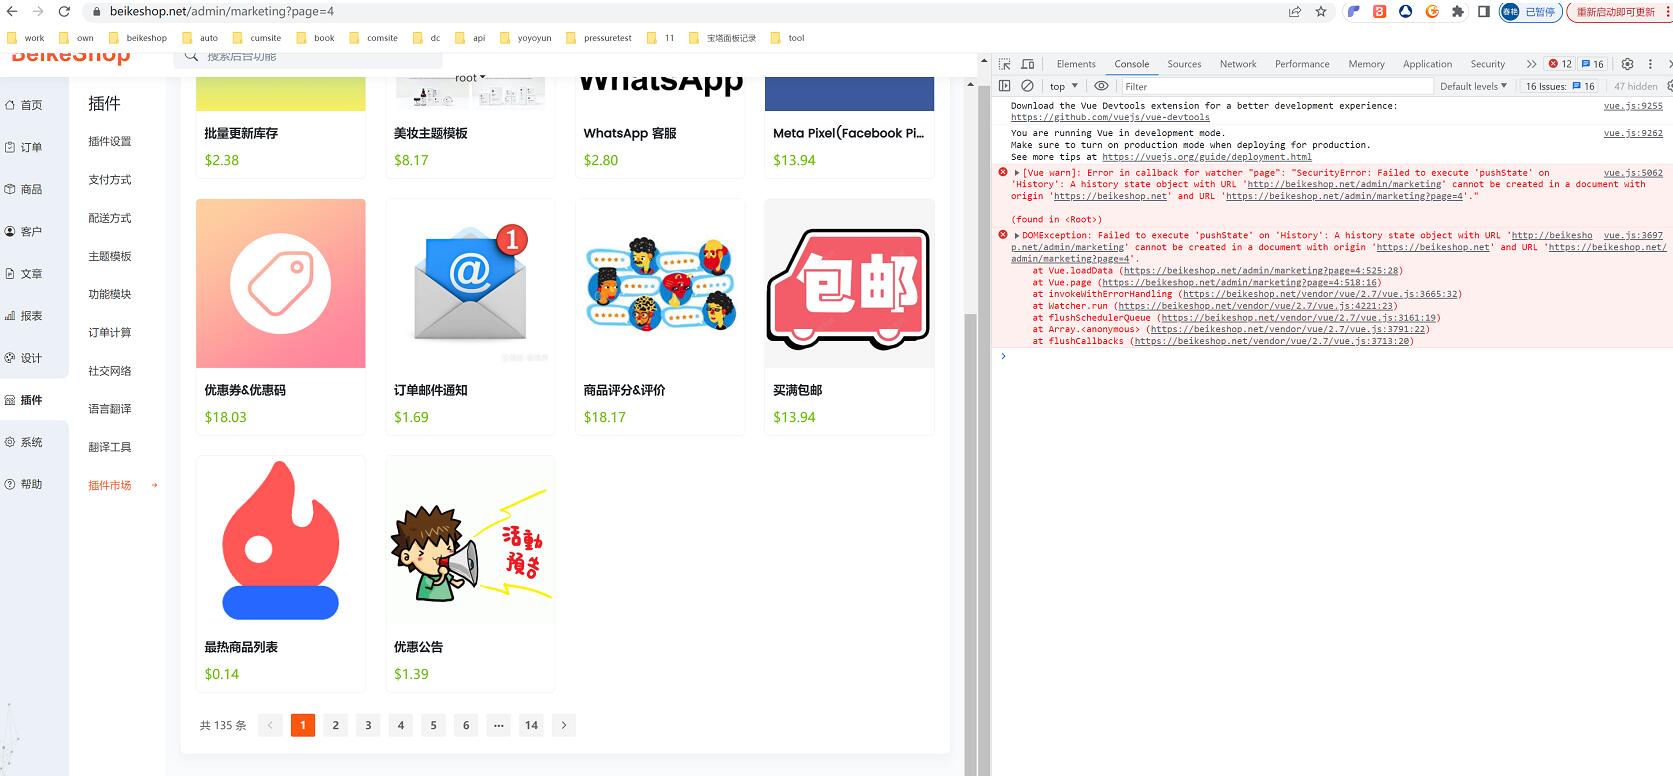Go to the next pagination page arrow
The width and height of the screenshot is (1673, 776).
click(564, 725)
